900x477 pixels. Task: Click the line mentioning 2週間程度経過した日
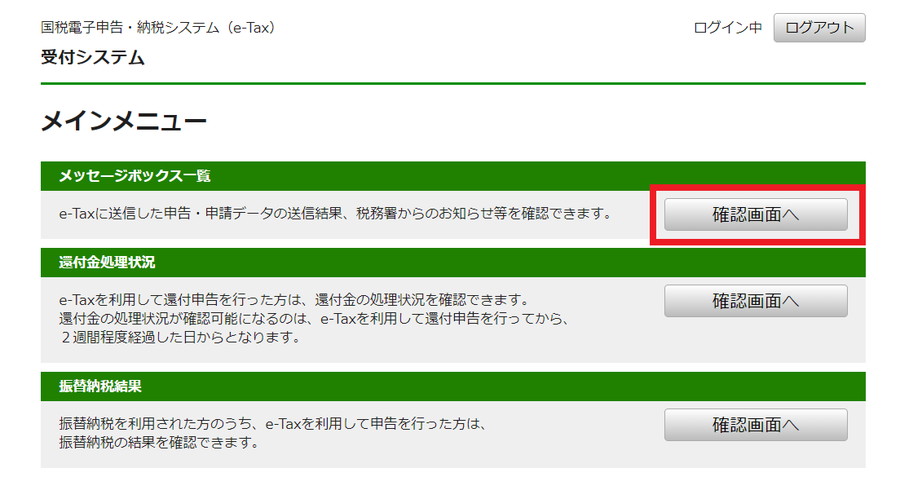tap(180, 338)
